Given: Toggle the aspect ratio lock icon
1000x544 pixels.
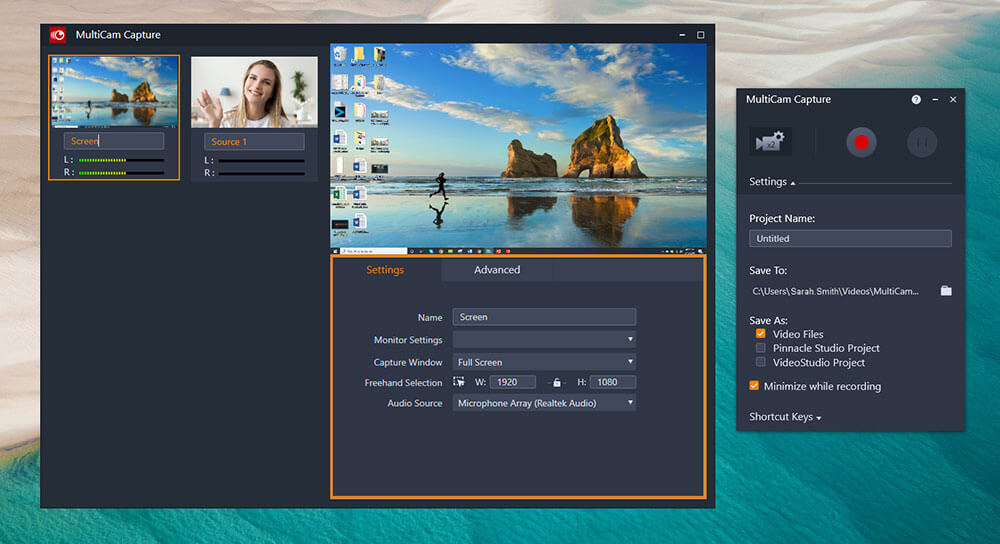Looking at the screenshot, I should 557,383.
